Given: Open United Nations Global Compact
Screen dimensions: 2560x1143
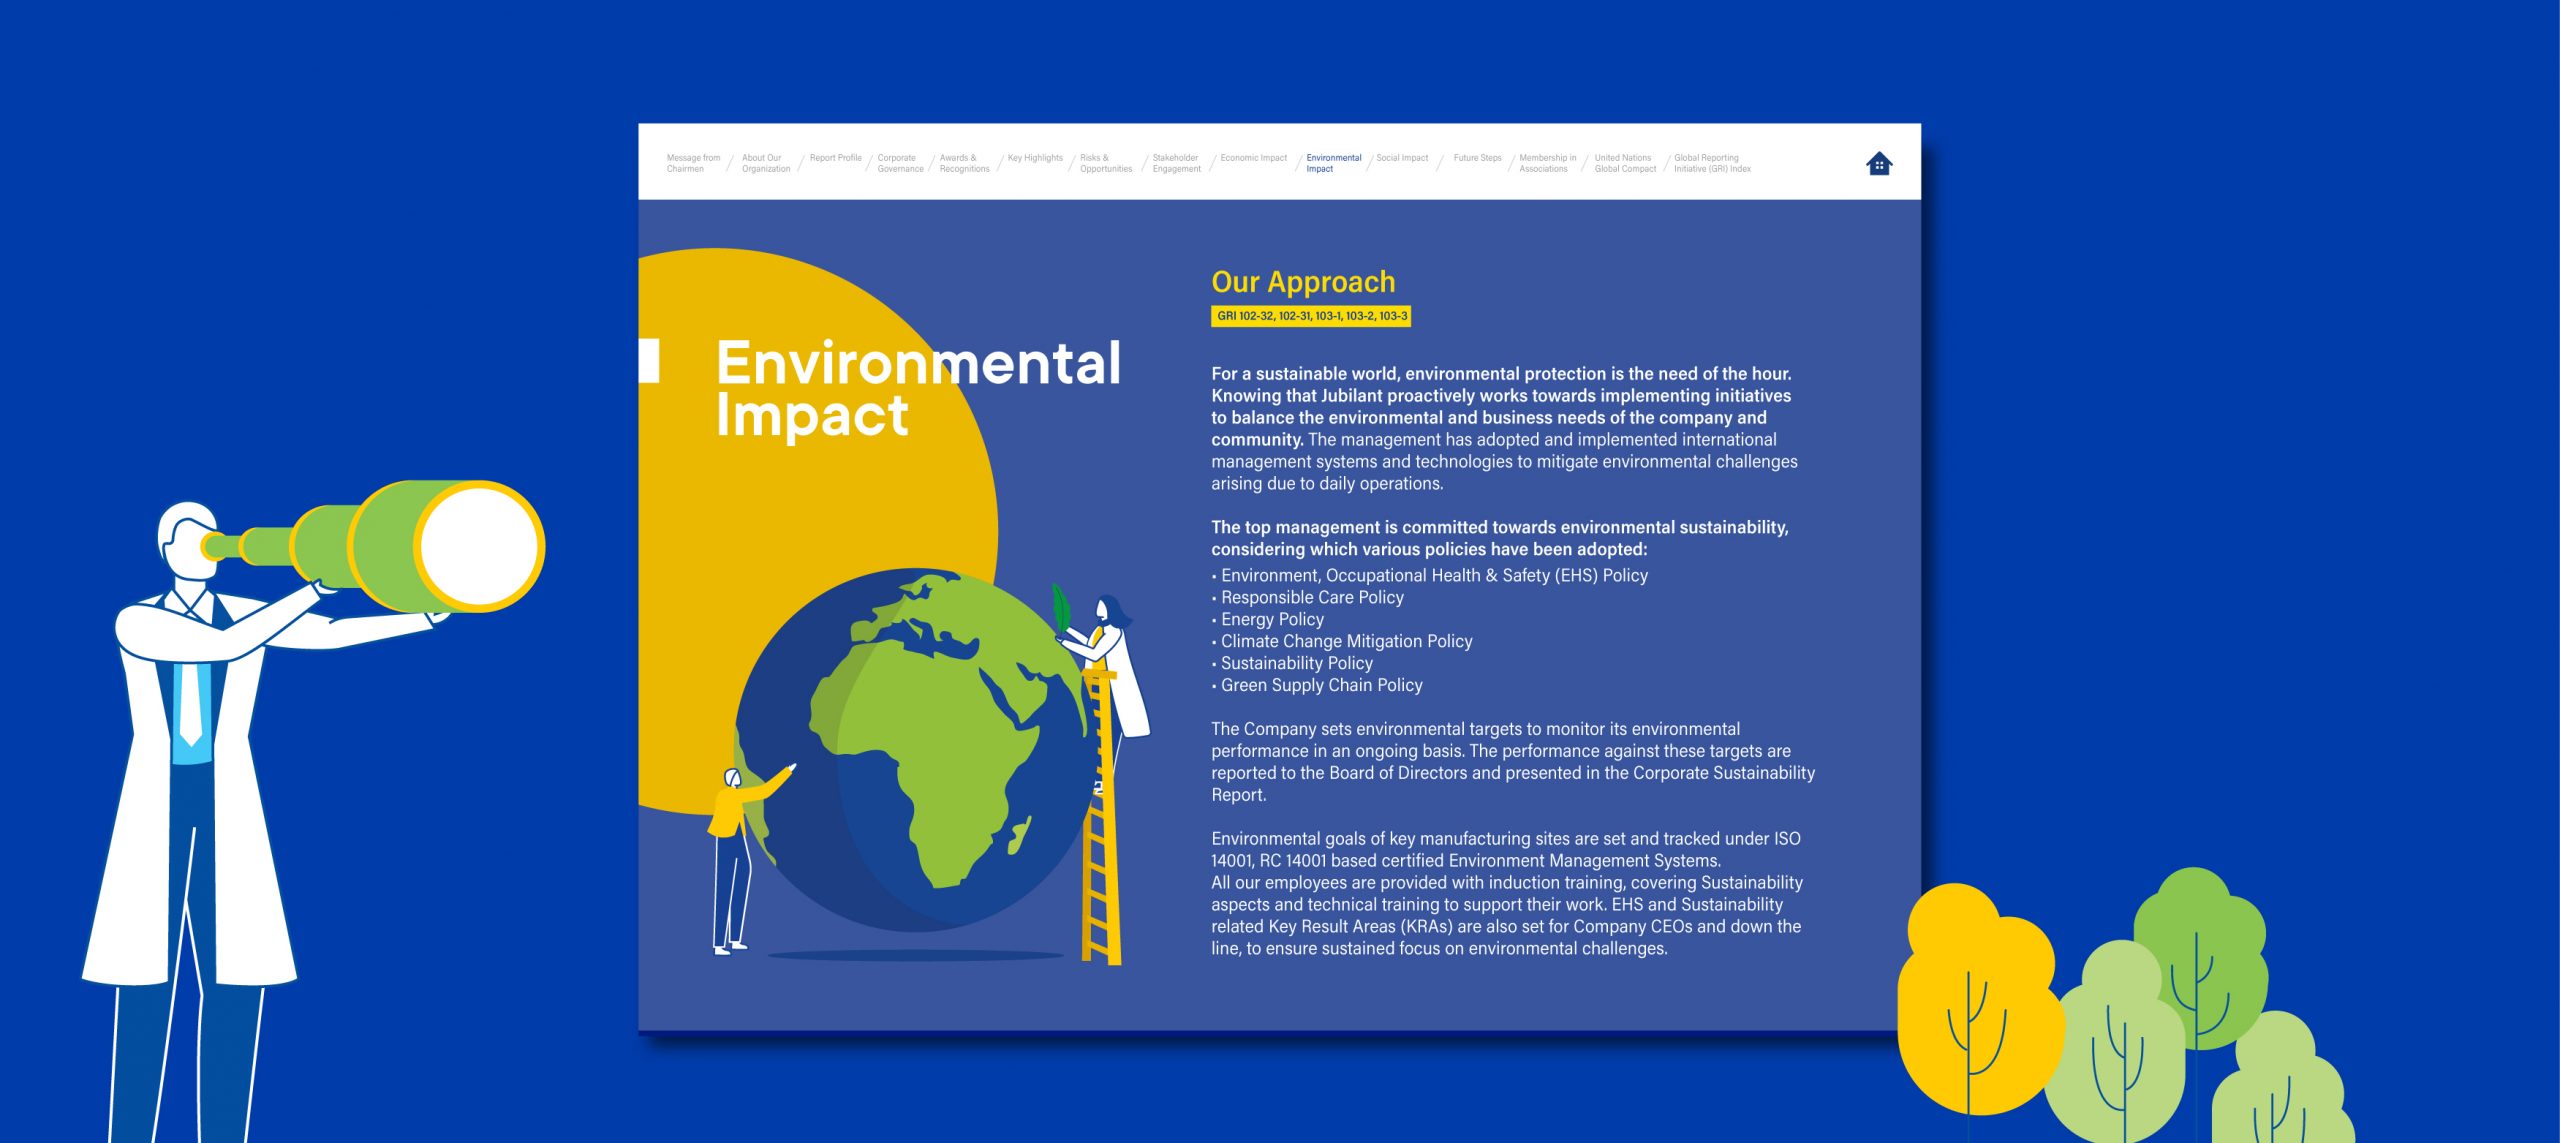Looking at the screenshot, I should click(x=1625, y=163).
